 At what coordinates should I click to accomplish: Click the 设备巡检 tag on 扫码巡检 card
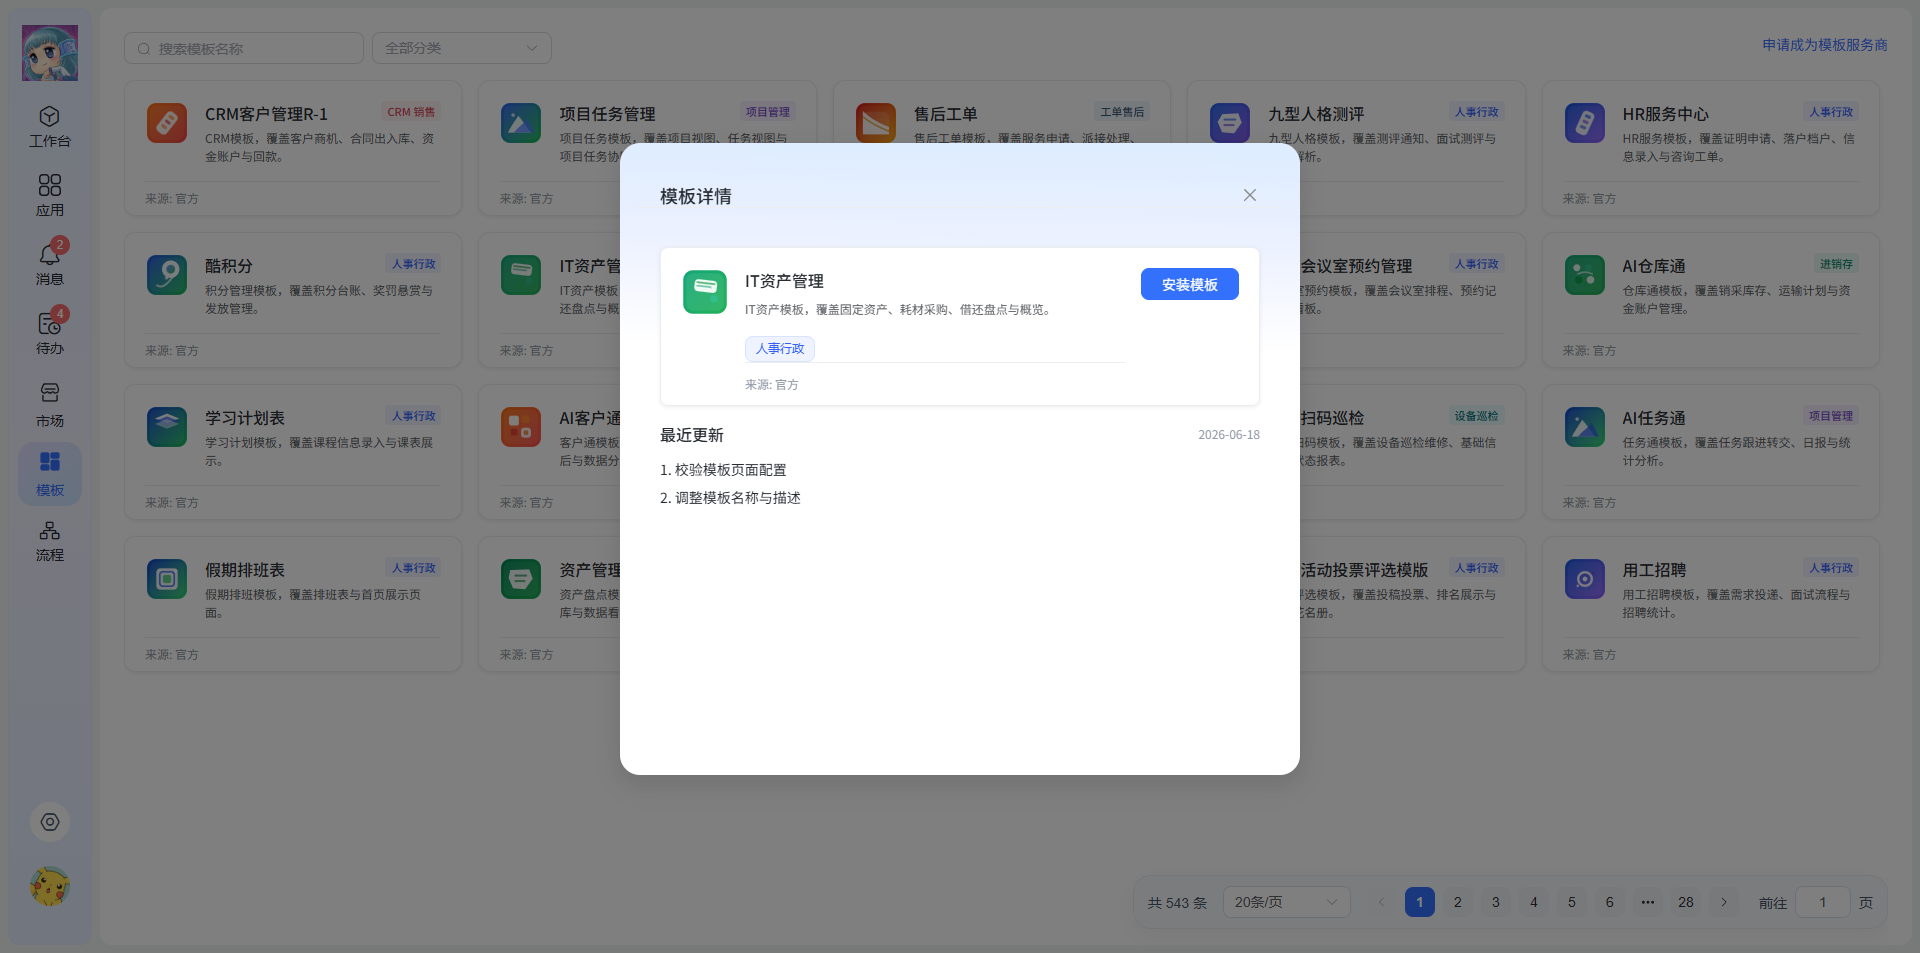click(1476, 416)
